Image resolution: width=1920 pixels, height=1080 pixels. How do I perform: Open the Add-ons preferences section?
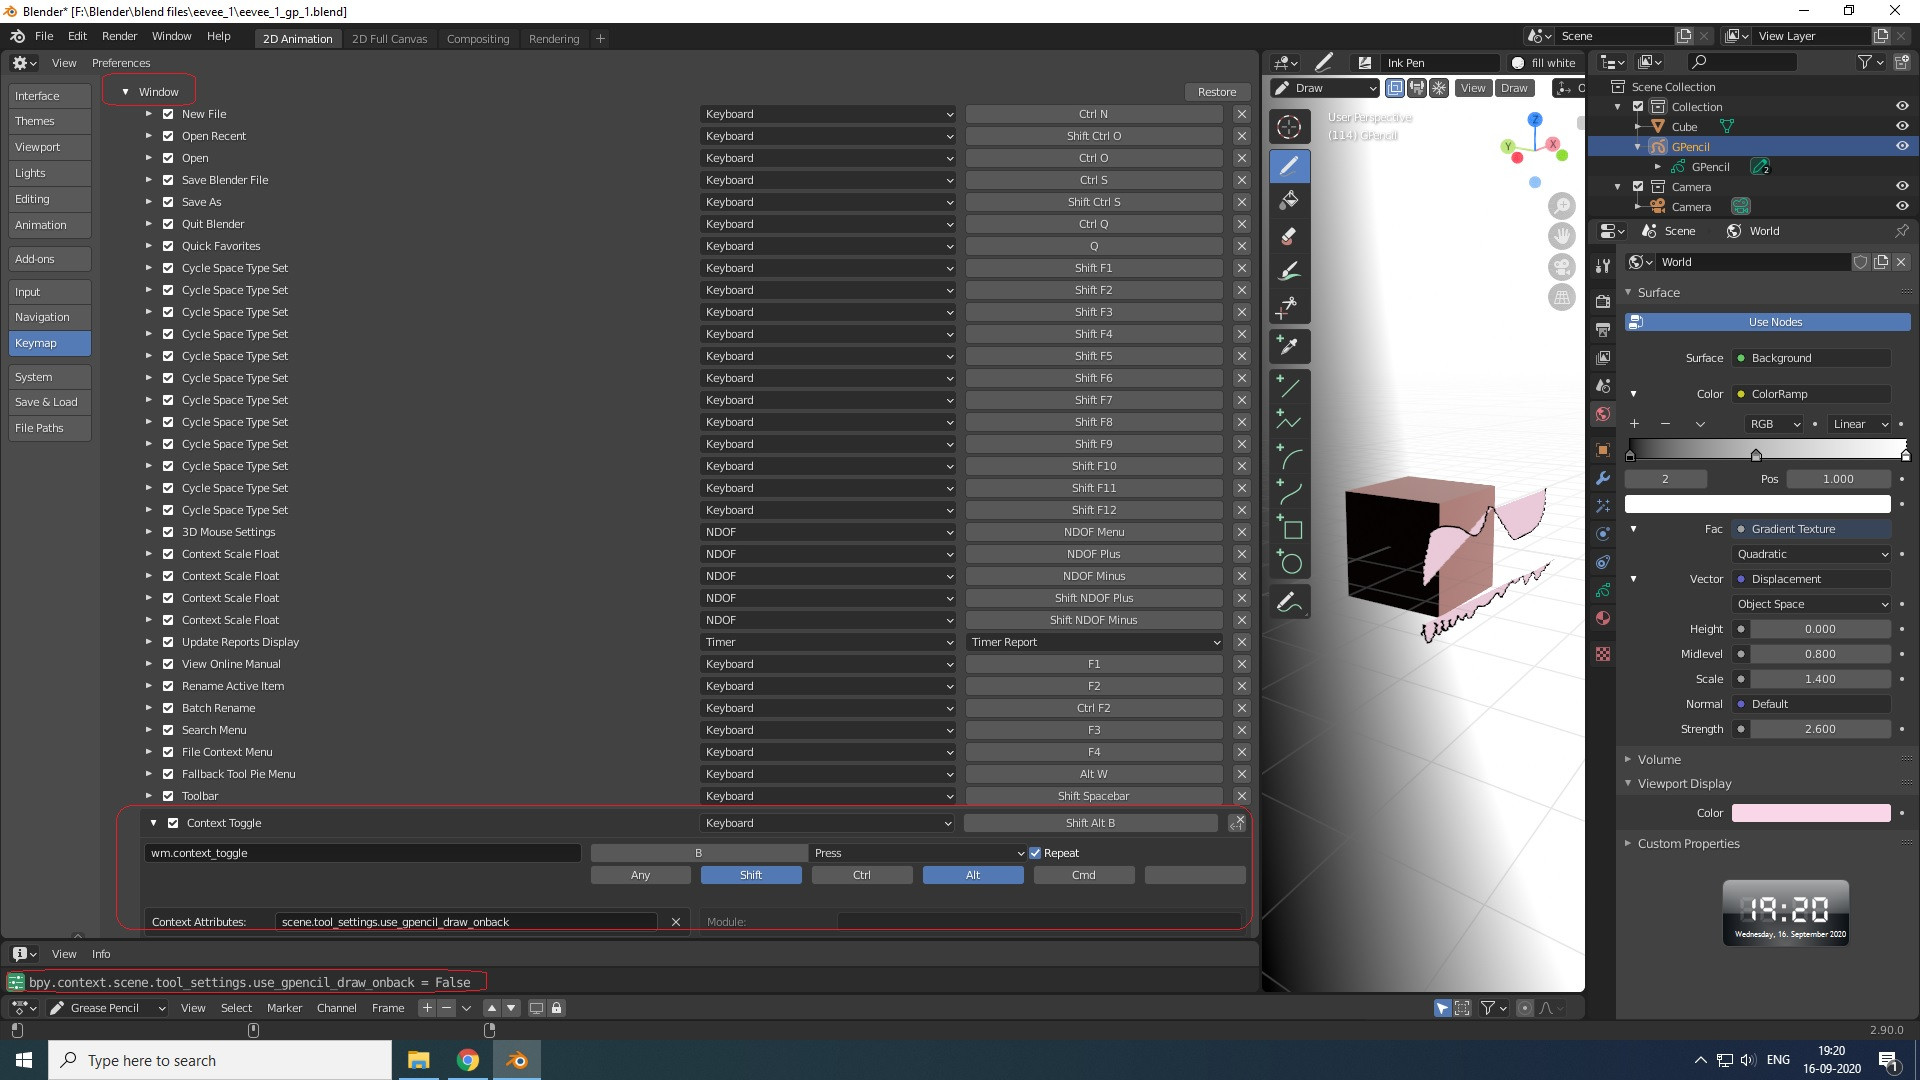(49, 259)
